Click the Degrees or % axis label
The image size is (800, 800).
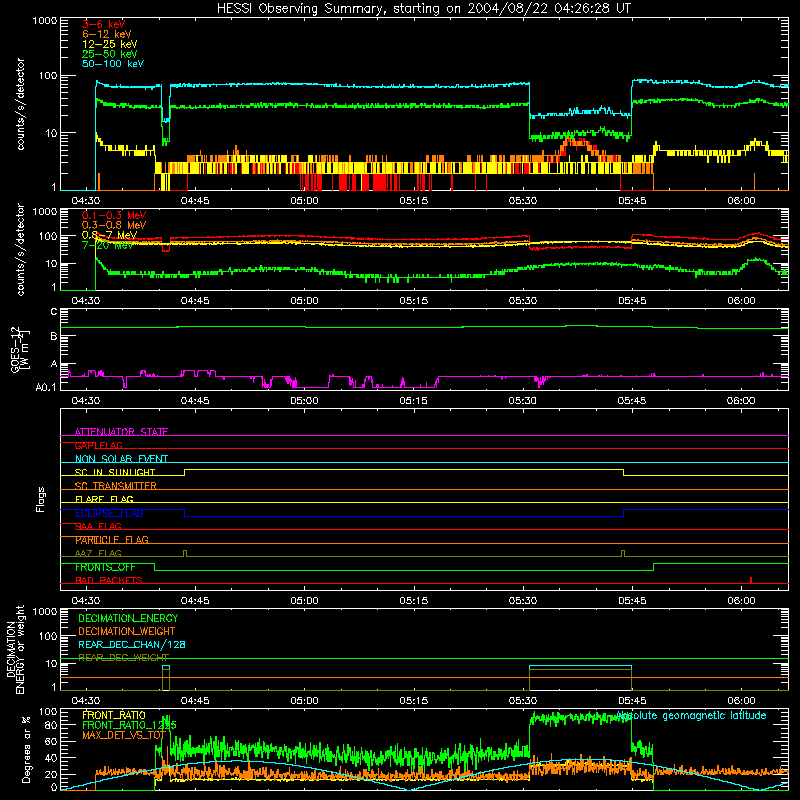point(26,749)
